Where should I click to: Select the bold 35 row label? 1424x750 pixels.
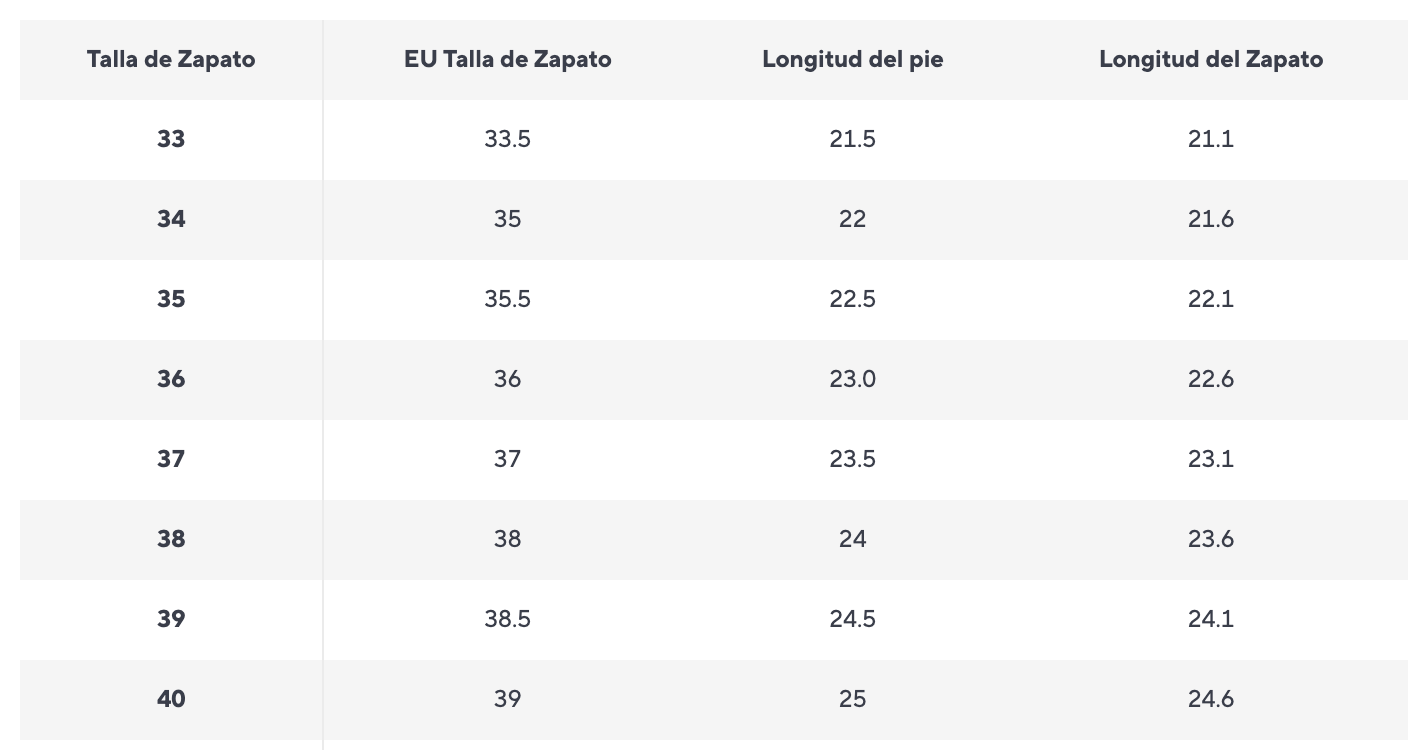pos(171,299)
